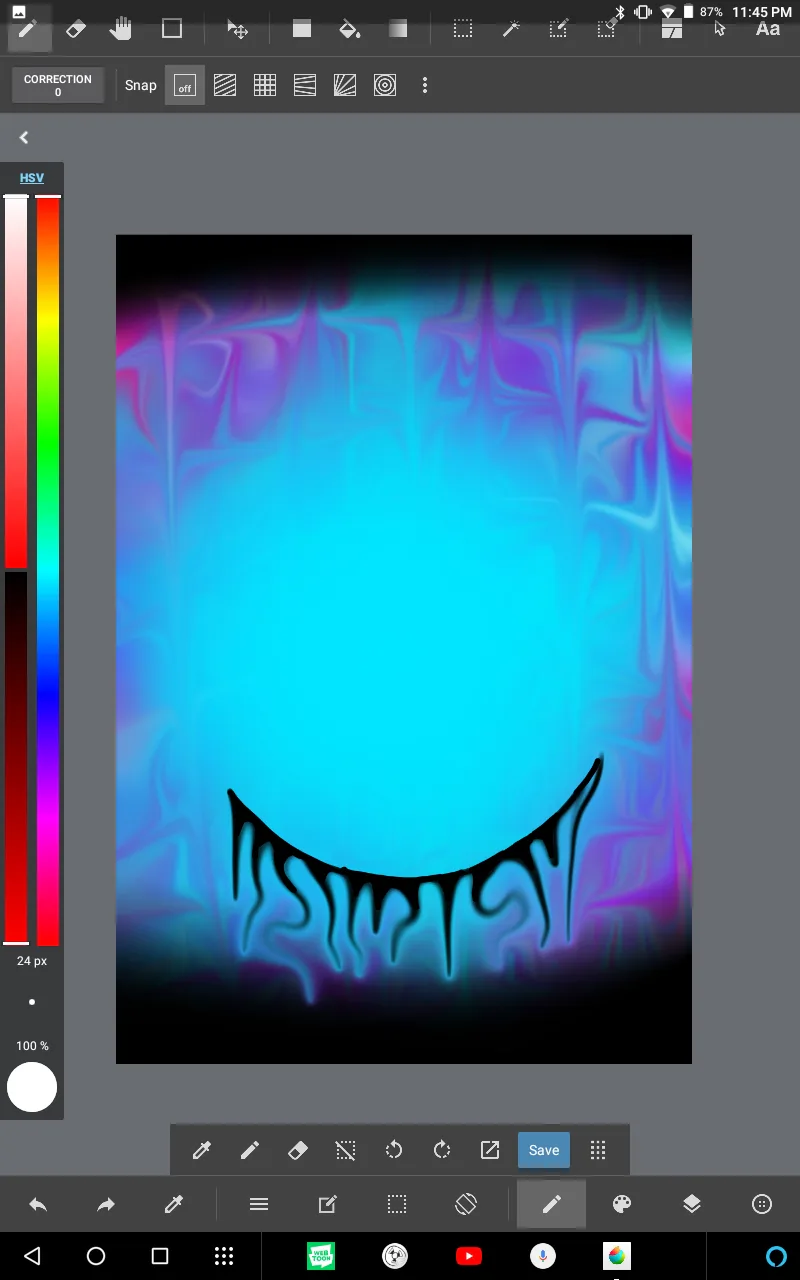Select the filled rectangle Fill tool
Image resolution: width=800 pixels, height=1280 pixels.
pyautogui.click(x=302, y=29)
